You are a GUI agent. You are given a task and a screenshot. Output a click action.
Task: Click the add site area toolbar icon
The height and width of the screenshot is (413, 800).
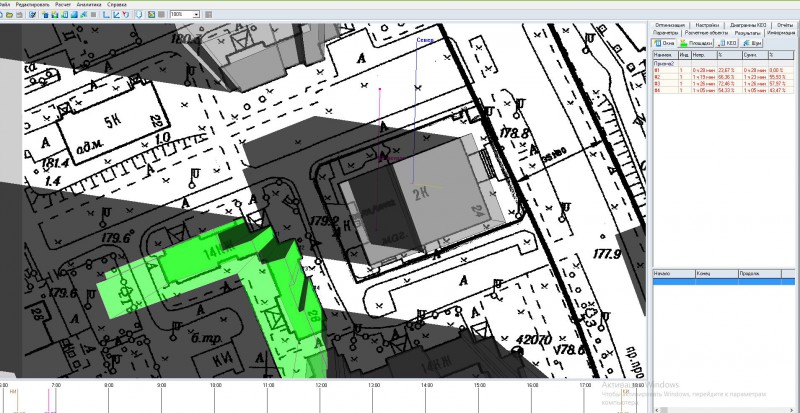[55, 14]
